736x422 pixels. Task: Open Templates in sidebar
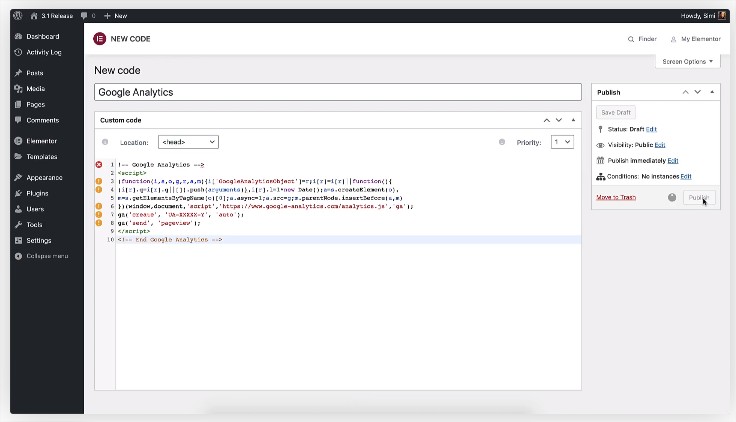(42, 156)
